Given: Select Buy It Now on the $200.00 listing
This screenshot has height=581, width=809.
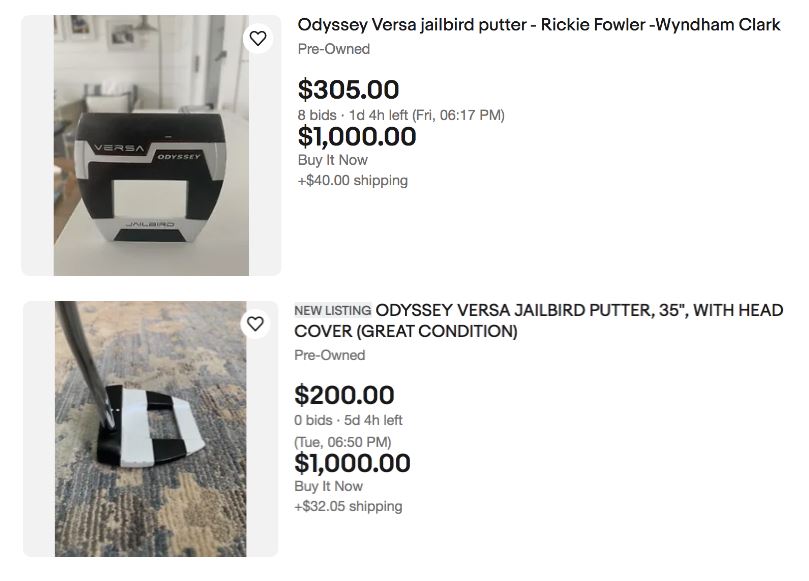Looking at the screenshot, I should 328,486.
